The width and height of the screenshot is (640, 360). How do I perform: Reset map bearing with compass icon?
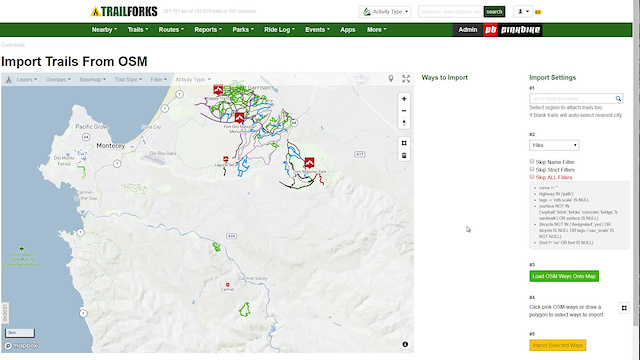pyautogui.click(x=404, y=123)
